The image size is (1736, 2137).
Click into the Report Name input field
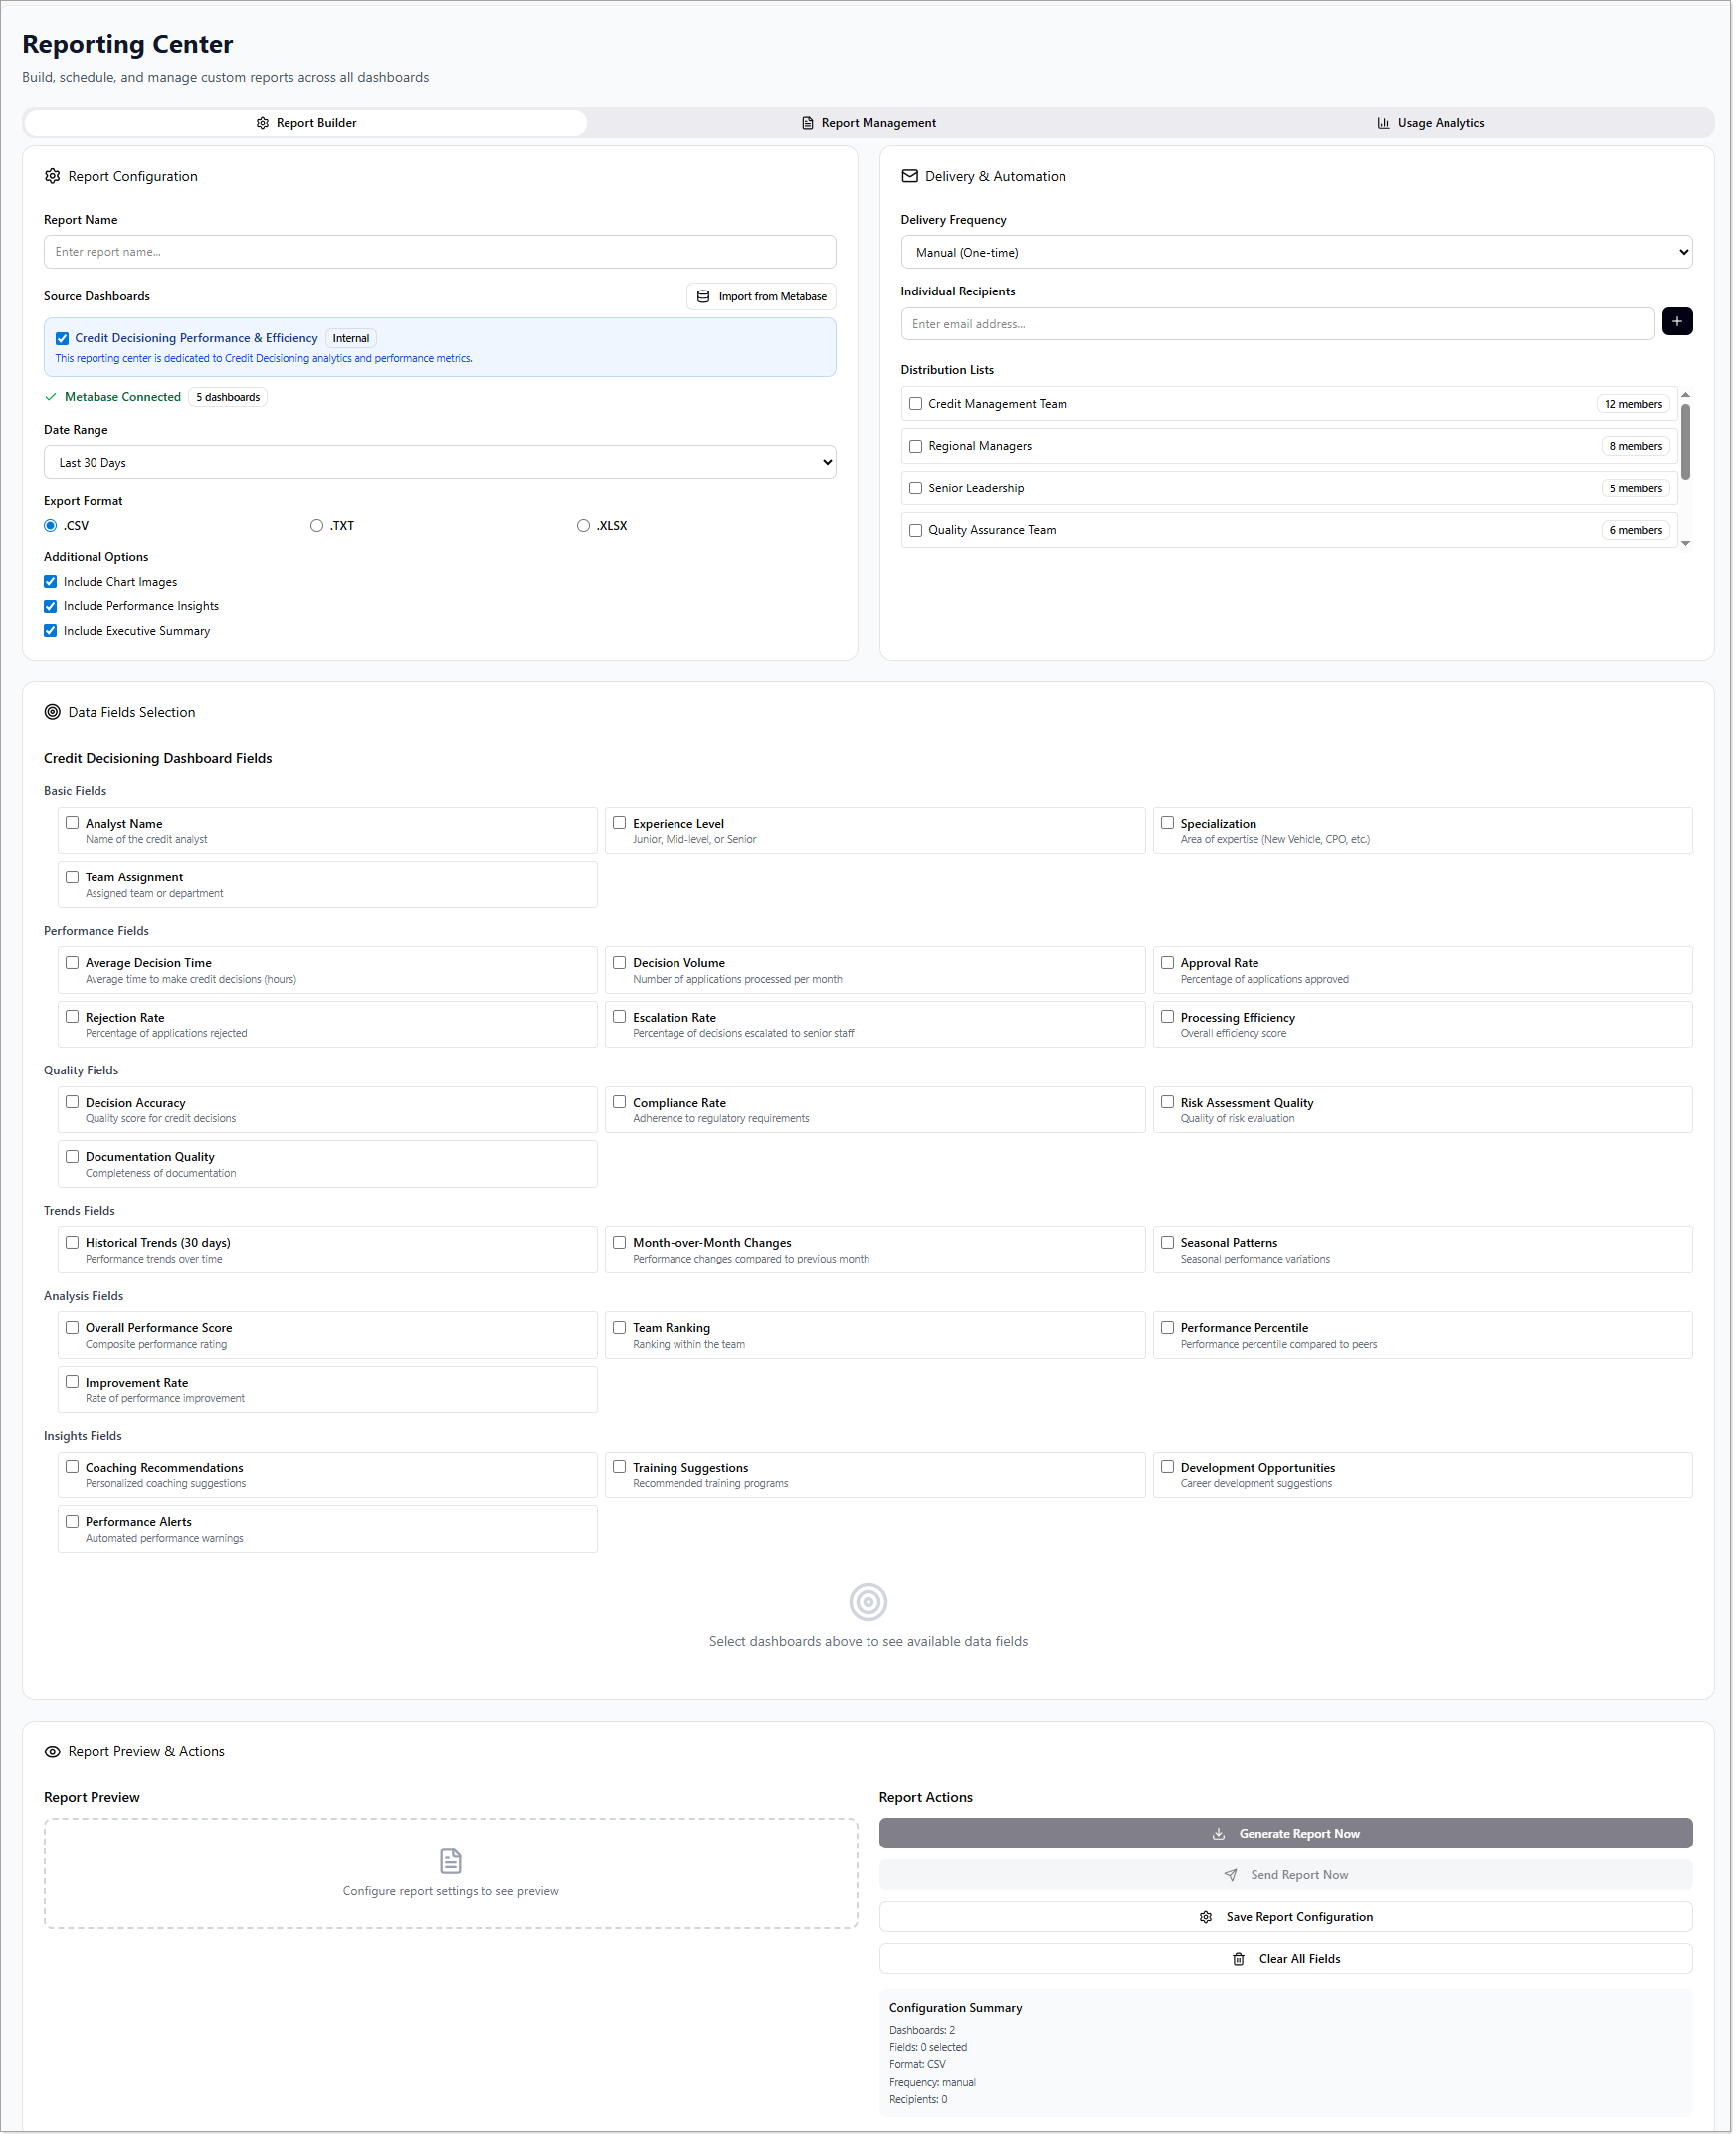(x=439, y=252)
